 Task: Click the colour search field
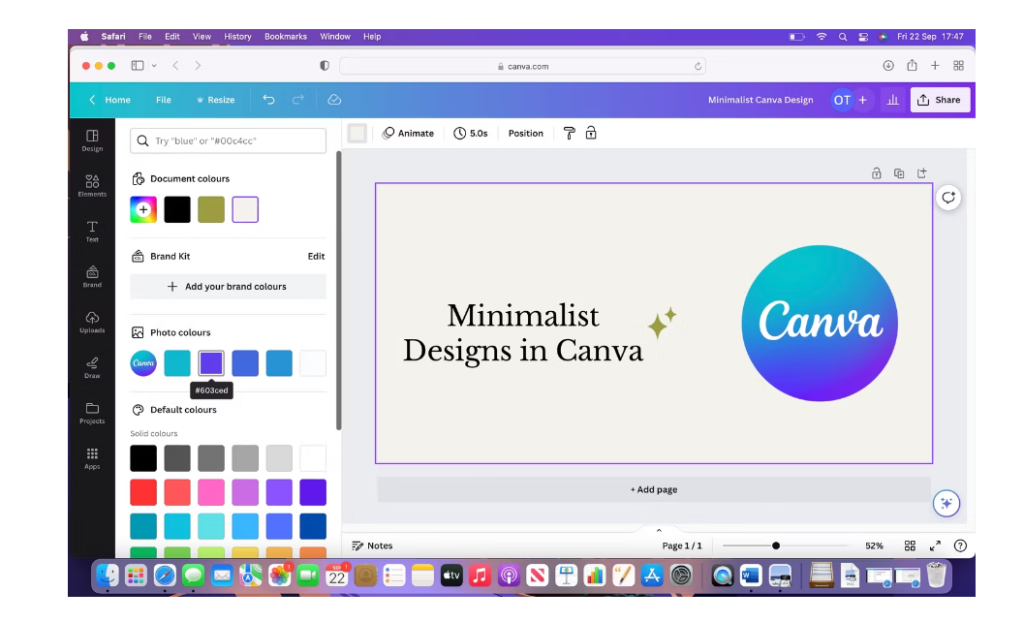(x=228, y=140)
